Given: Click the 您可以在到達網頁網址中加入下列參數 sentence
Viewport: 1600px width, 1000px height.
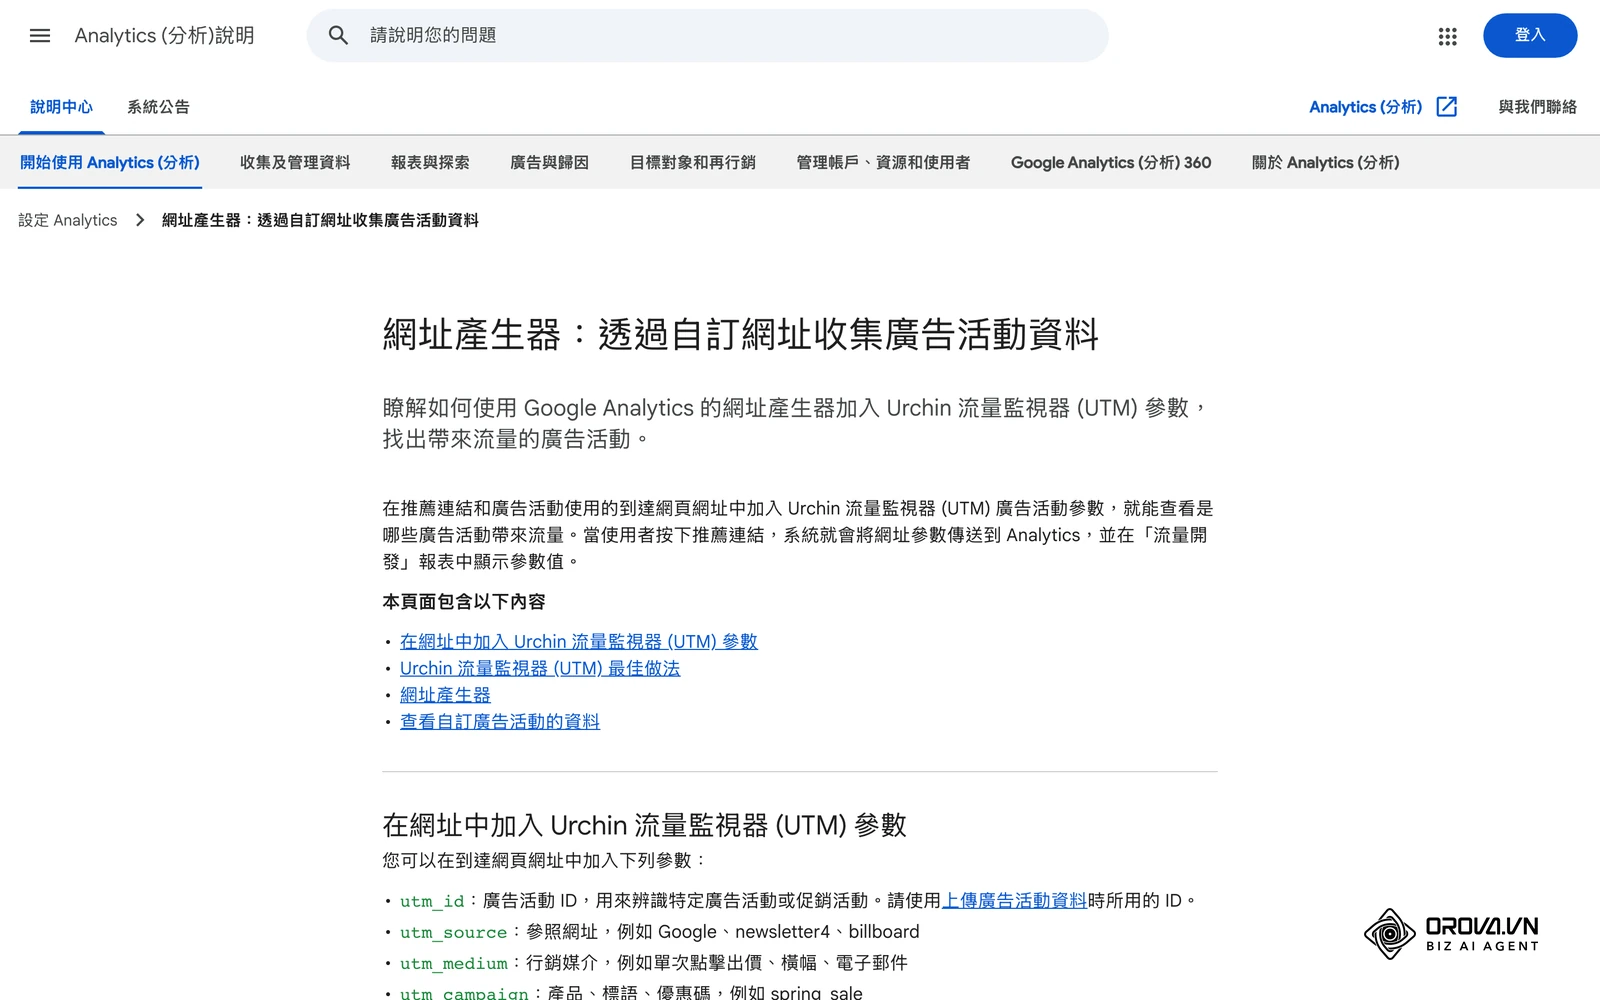Looking at the screenshot, I should (x=545, y=861).
